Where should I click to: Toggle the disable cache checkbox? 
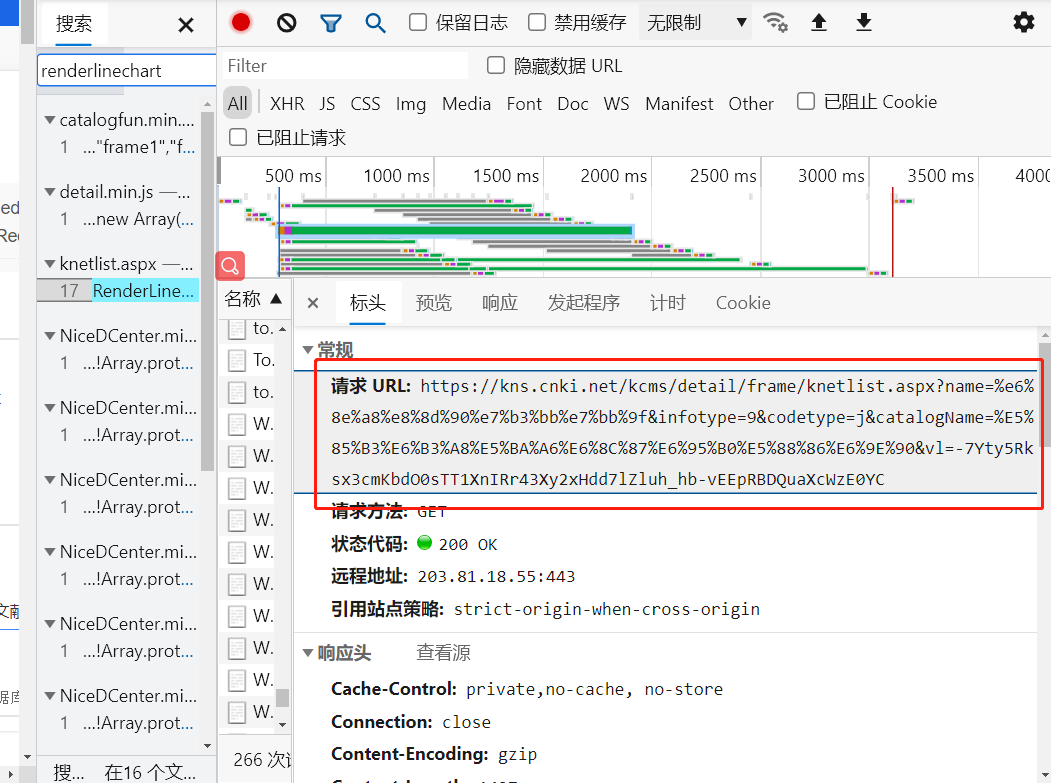click(x=537, y=23)
